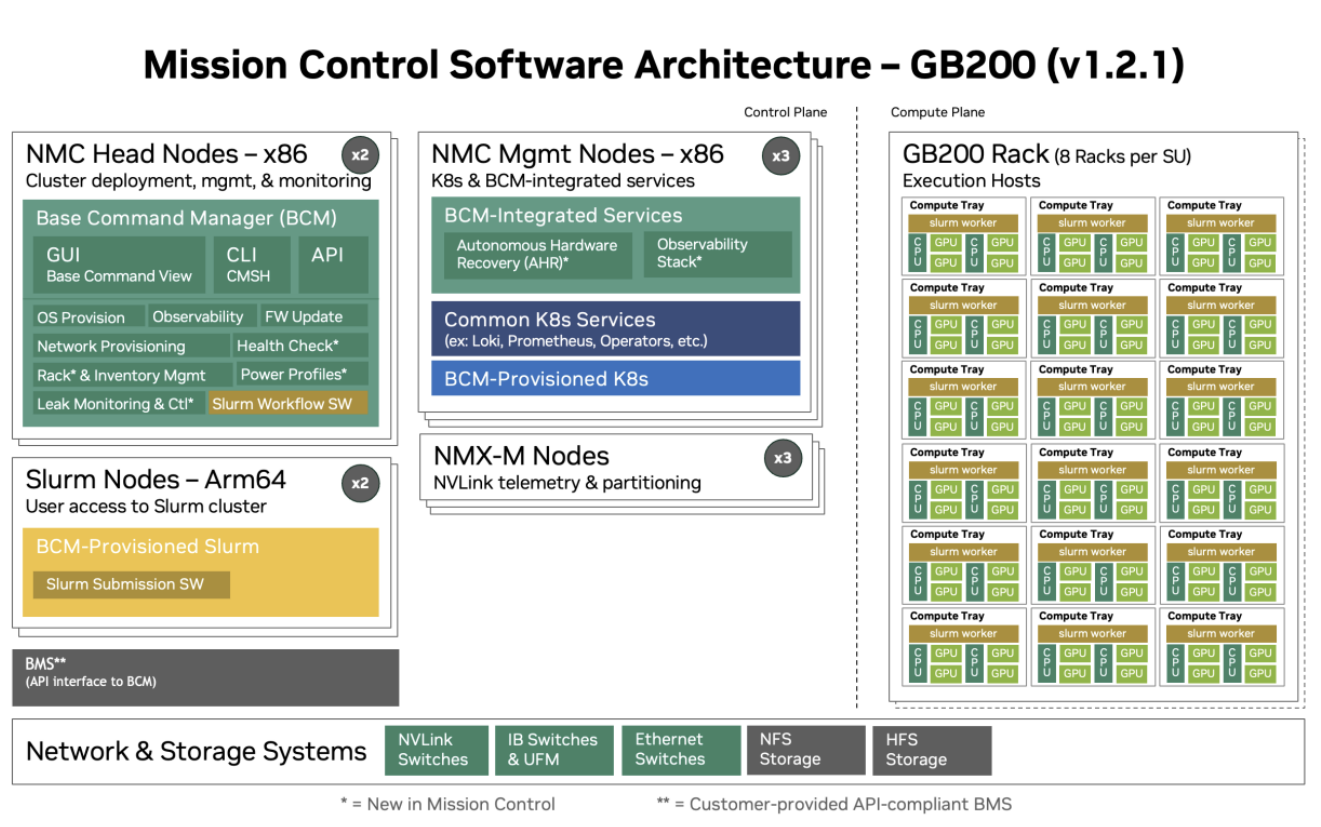Click the Slurm Submission SW block
This screenshot has width=1321, height=827.
131,585
